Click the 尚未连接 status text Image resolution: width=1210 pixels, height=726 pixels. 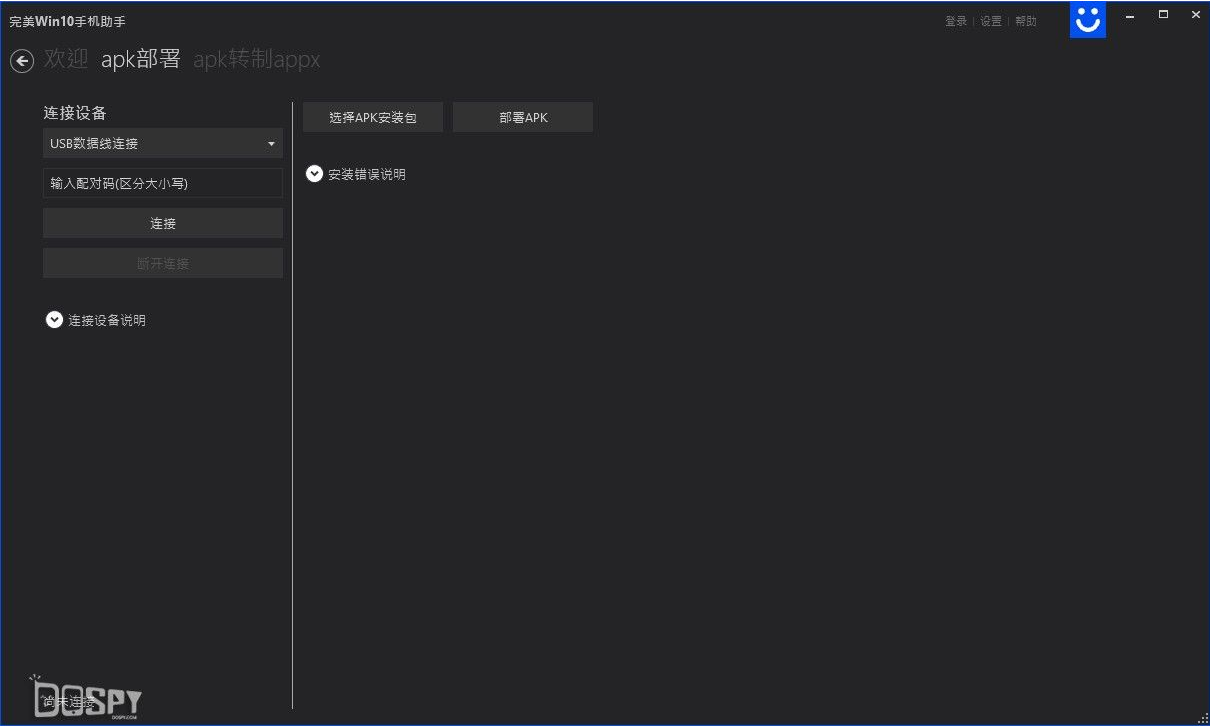69,702
